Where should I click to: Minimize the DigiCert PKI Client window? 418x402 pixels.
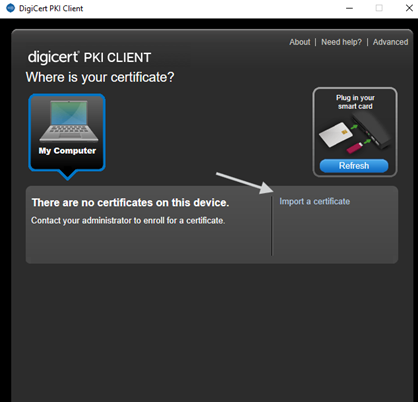349,8
